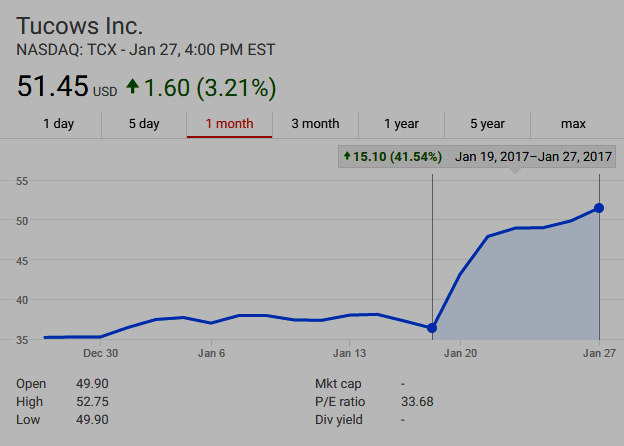Click the Jan 13 axis label
Image resolution: width=624 pixels, height=446 pixels.
[349, 353]
